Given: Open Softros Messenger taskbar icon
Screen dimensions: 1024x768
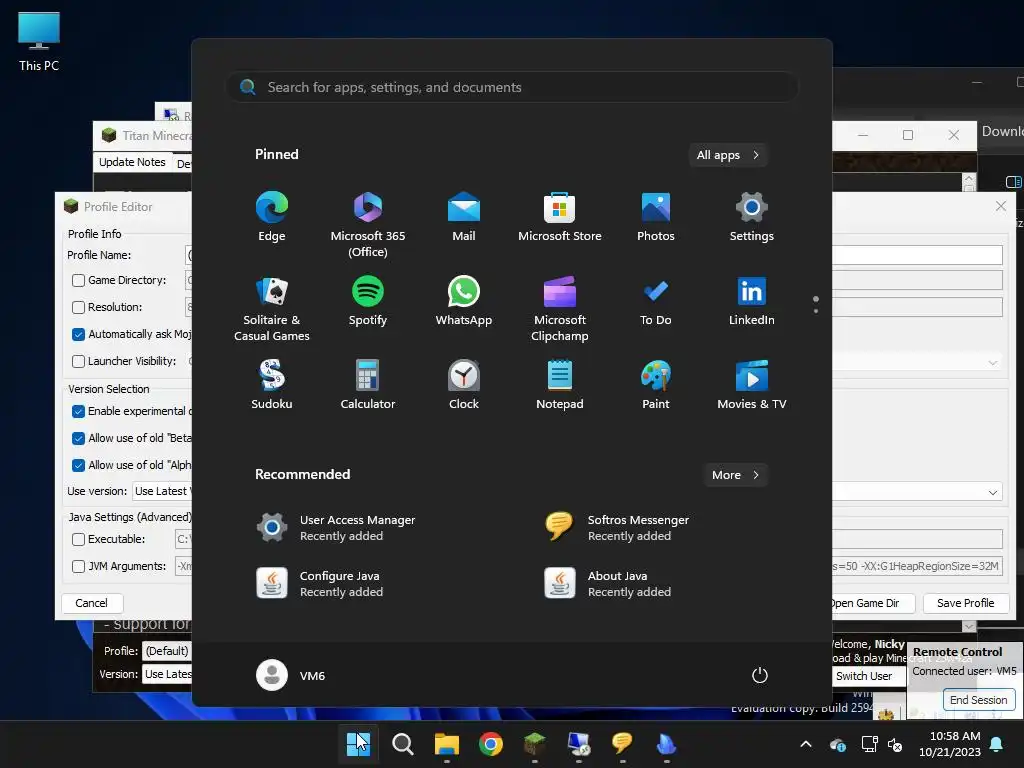Looking at the screenshot, I should pyautogui.click(x=622, y=744).
